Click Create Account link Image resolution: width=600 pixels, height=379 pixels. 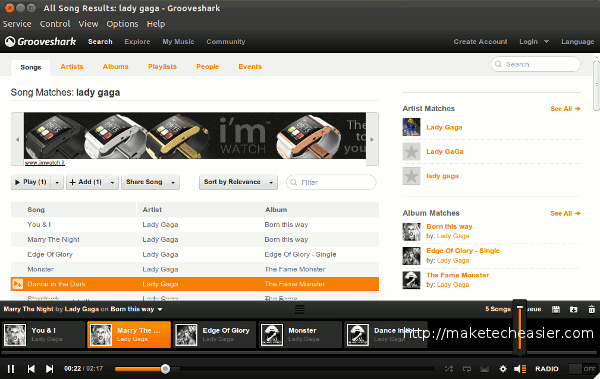[480, 41]
